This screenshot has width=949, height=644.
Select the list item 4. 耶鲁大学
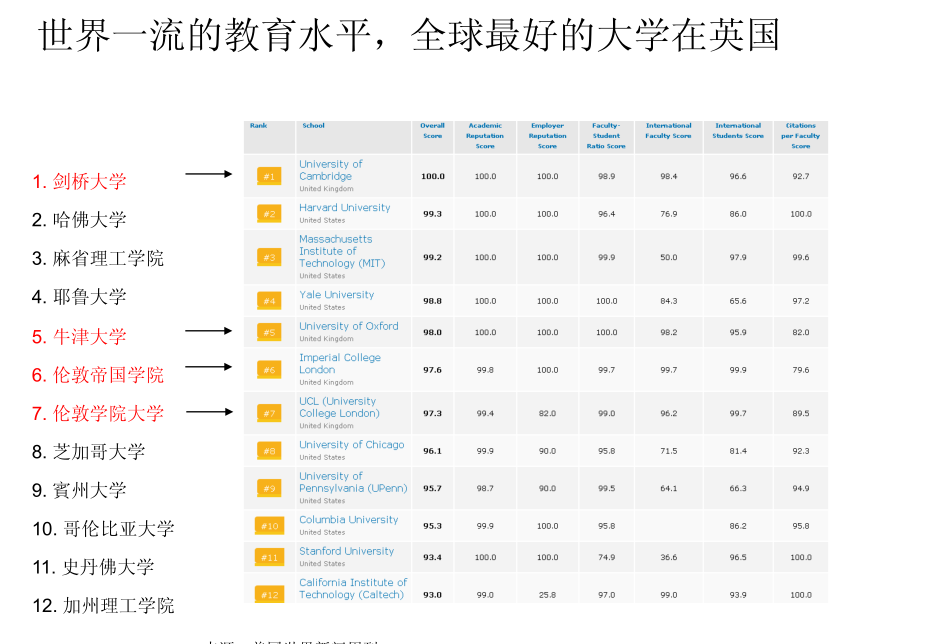[79, 297]
